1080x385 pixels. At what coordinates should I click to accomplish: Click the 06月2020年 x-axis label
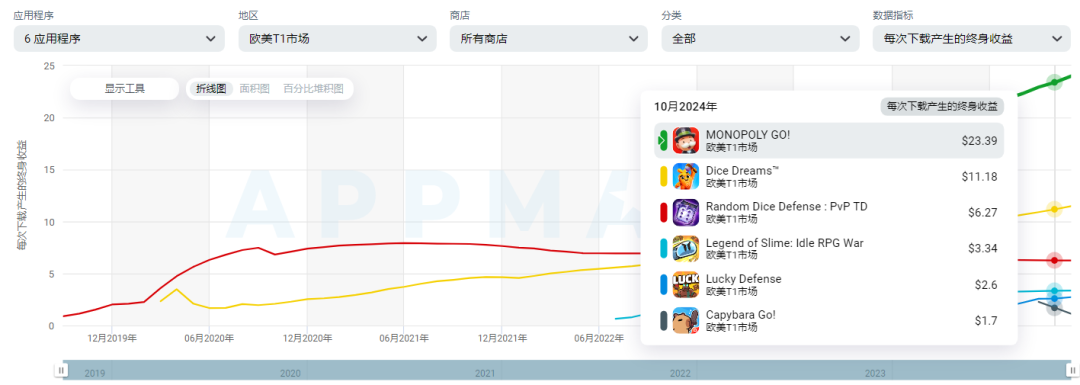tap(209, 338)
